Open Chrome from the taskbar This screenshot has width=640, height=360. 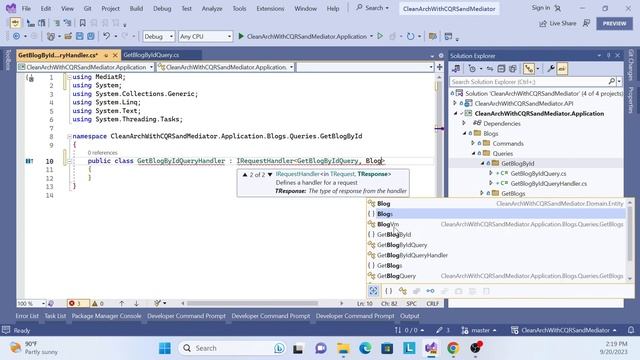[453, 348]
